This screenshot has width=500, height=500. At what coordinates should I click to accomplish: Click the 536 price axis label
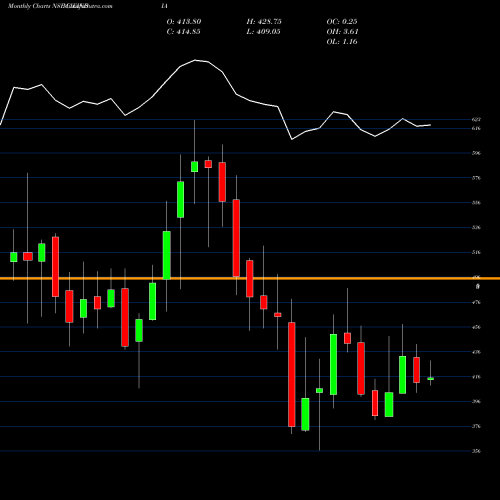(476, 228)
